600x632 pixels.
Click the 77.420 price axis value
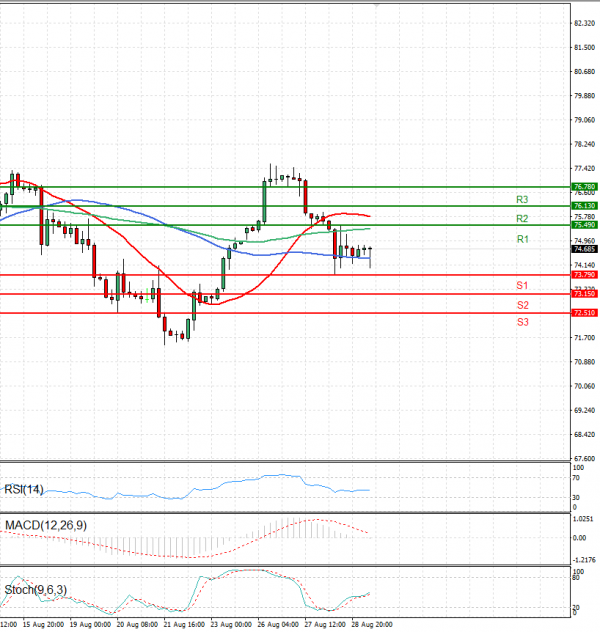click(x=584, y=168)
